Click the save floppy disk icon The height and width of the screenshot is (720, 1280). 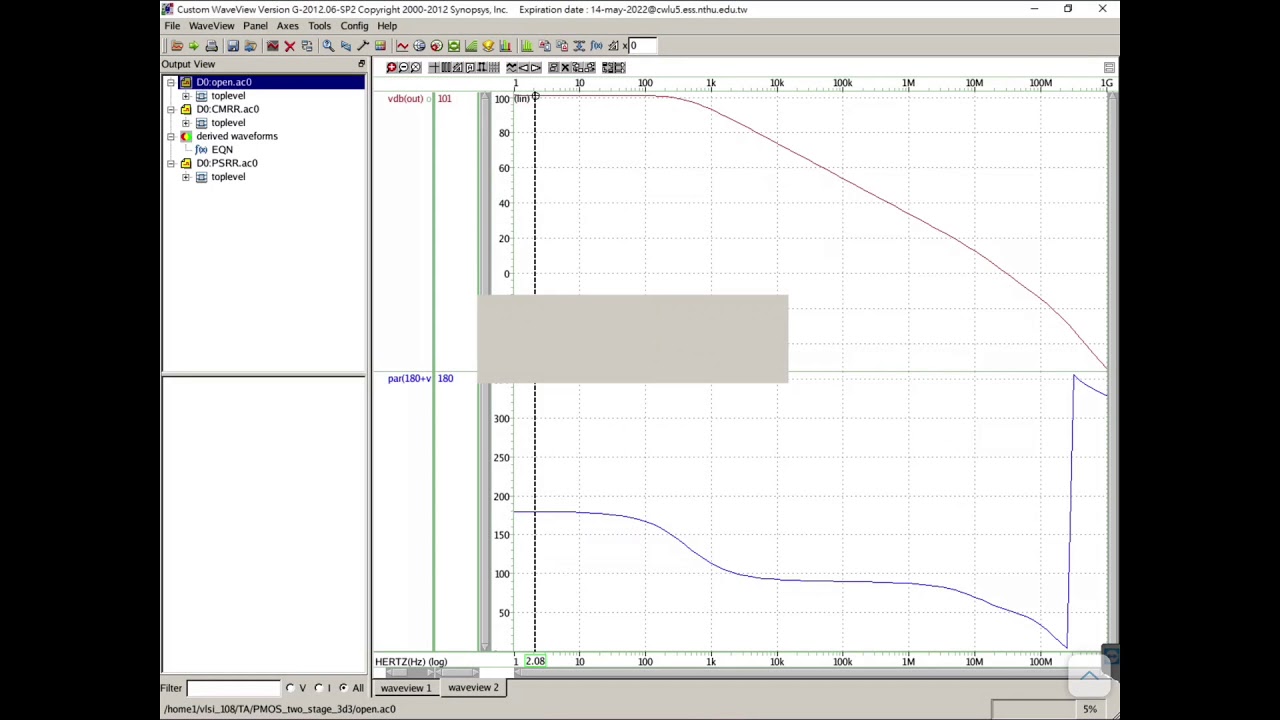pos(233,45)
